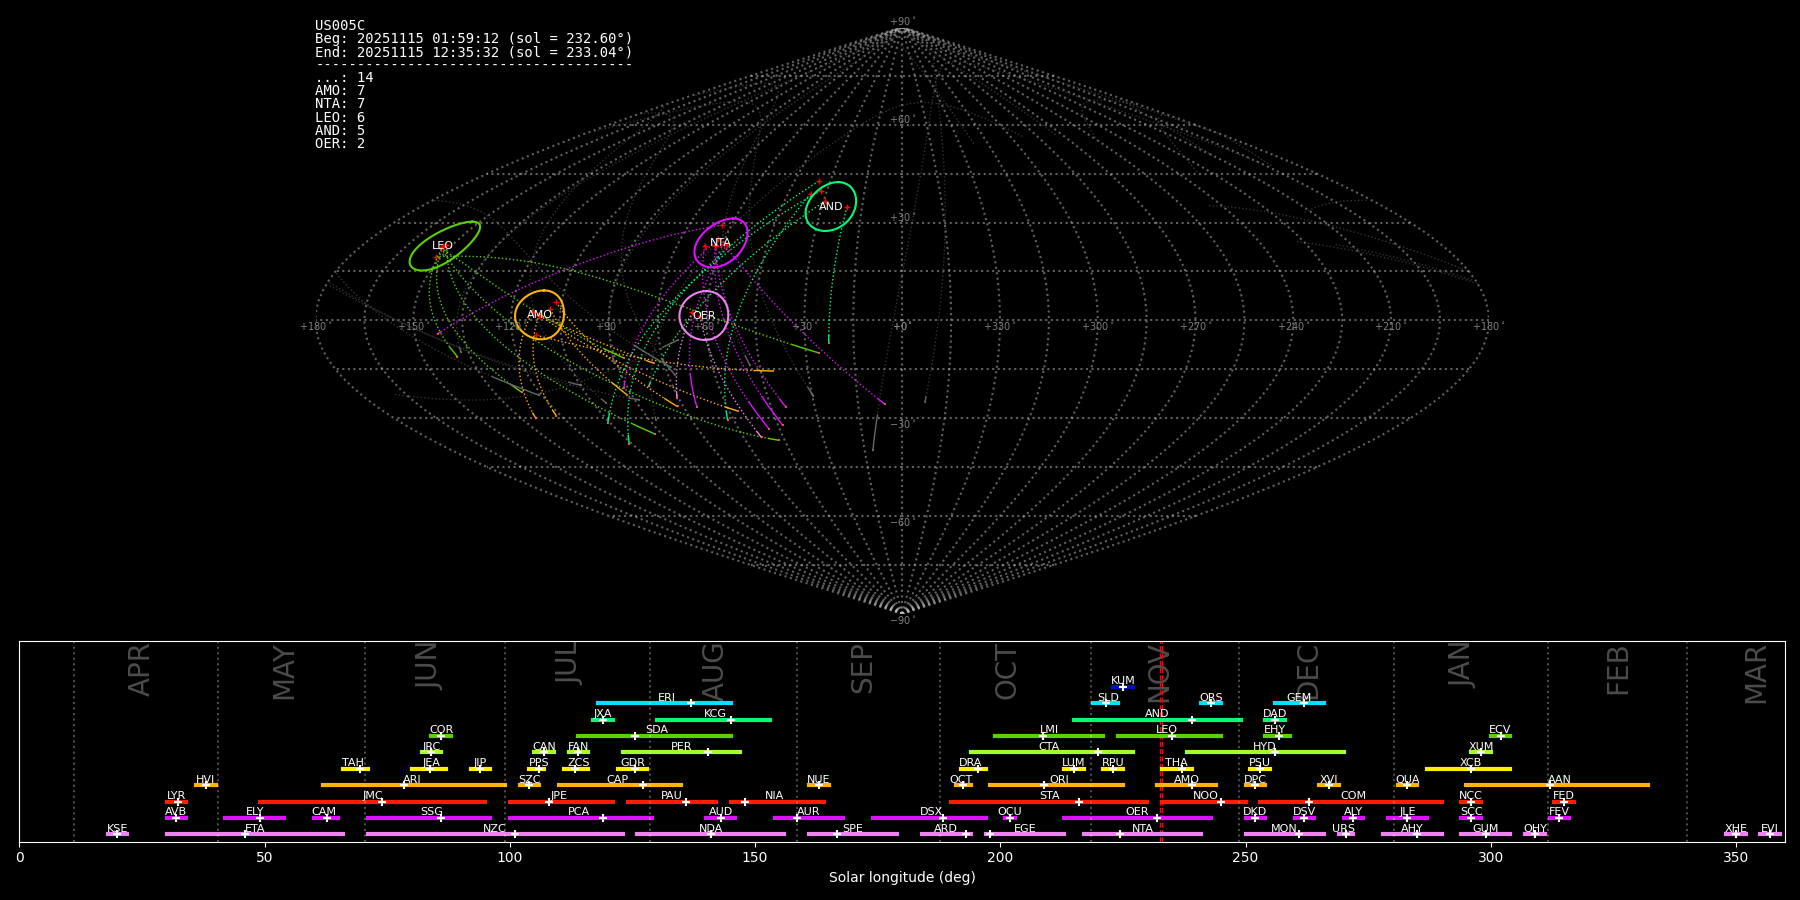The height and width of the screenshot is (900, 1800).
Task: Click the ORI shower bar in timeline
Action: [1056, 785]
